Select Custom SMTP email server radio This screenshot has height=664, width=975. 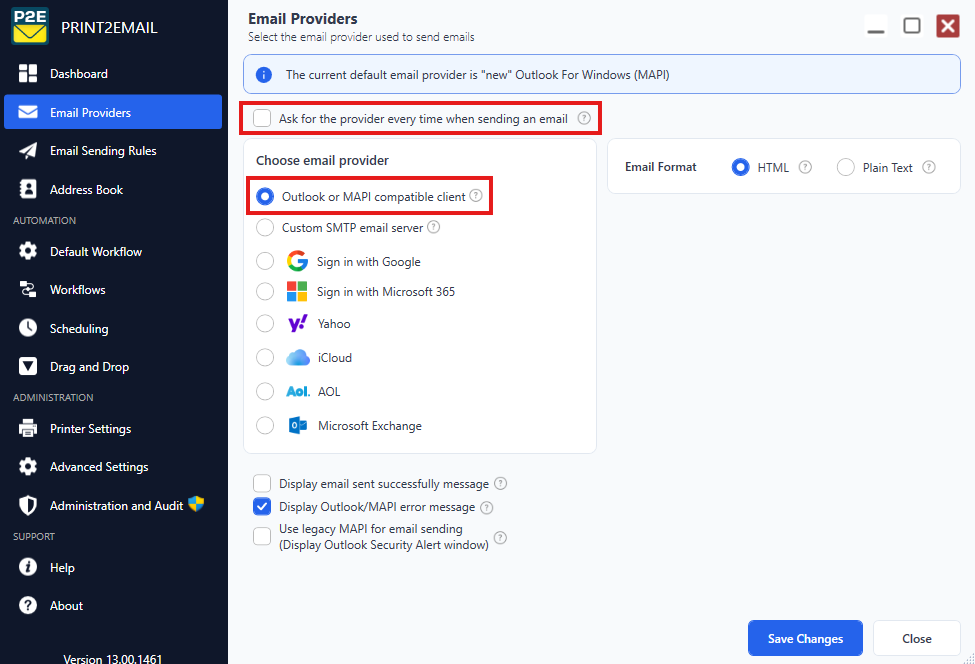[265, 228]
